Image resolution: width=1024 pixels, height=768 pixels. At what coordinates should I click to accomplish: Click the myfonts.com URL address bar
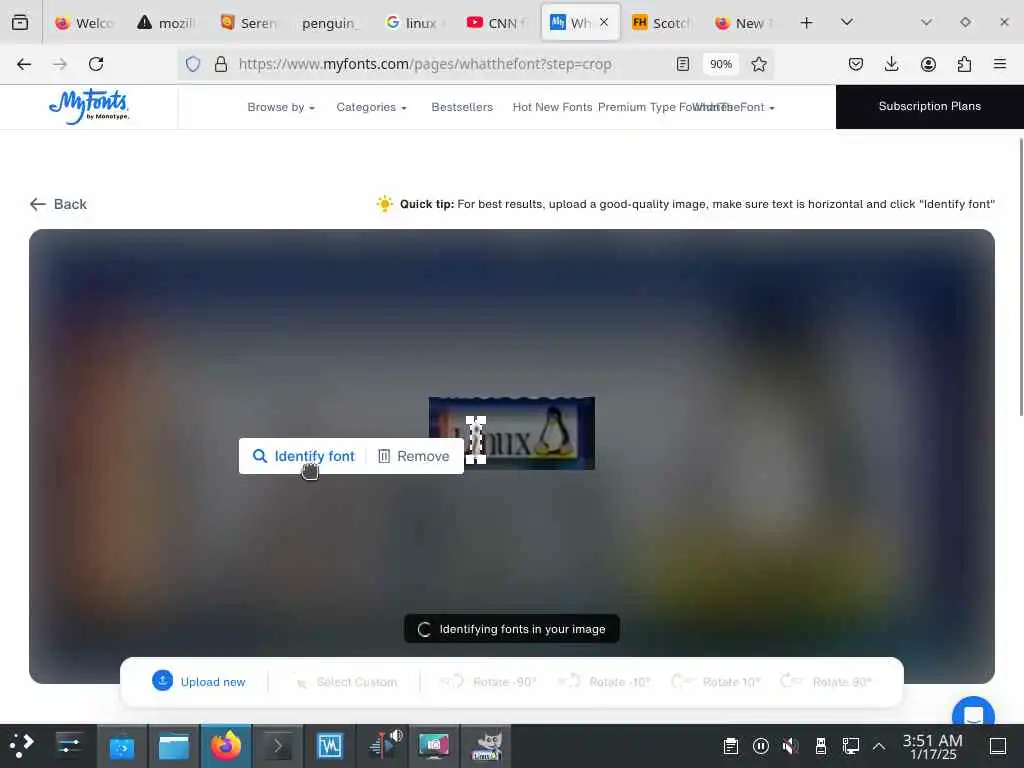tap(424, 64)
